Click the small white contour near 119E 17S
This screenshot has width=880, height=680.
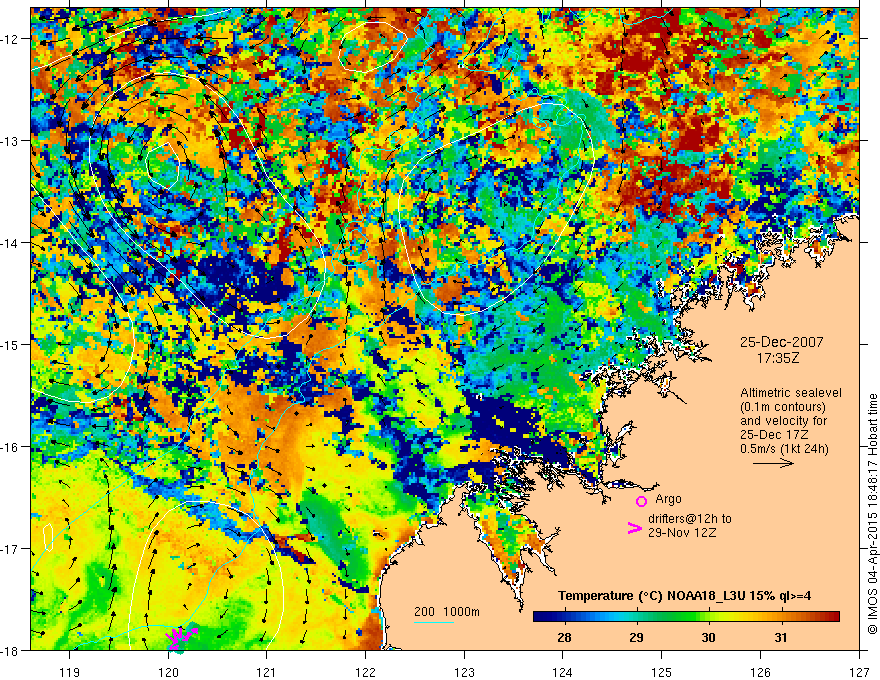tap(48, 537)
